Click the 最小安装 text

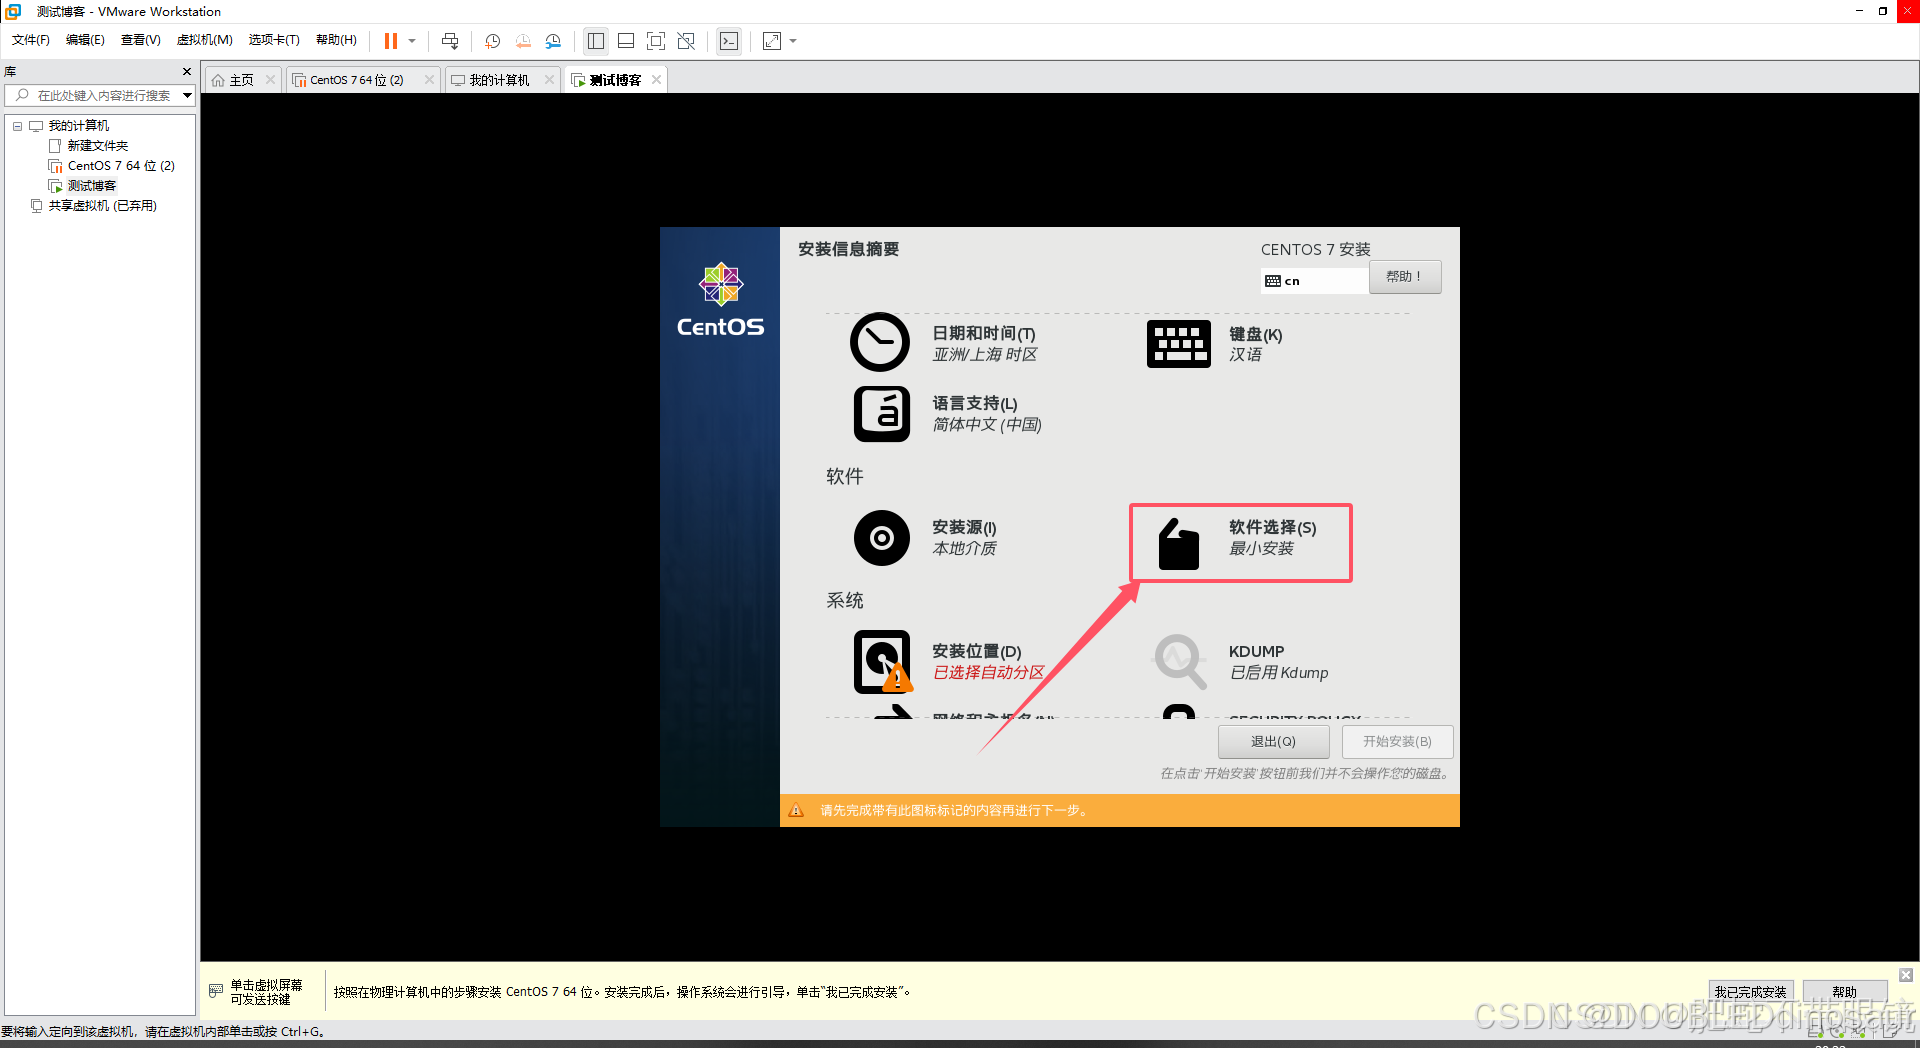tap(1261, 549)
